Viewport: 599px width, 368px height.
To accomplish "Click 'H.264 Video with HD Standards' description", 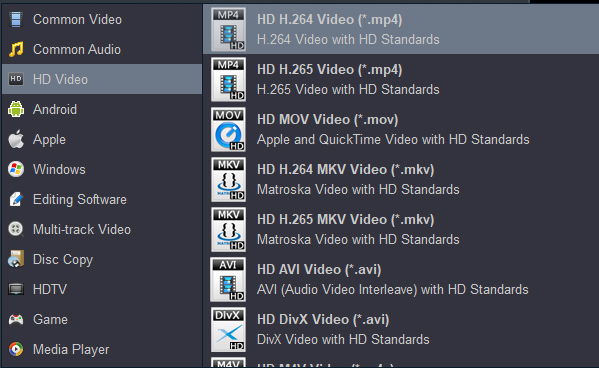I will point(348,40).
